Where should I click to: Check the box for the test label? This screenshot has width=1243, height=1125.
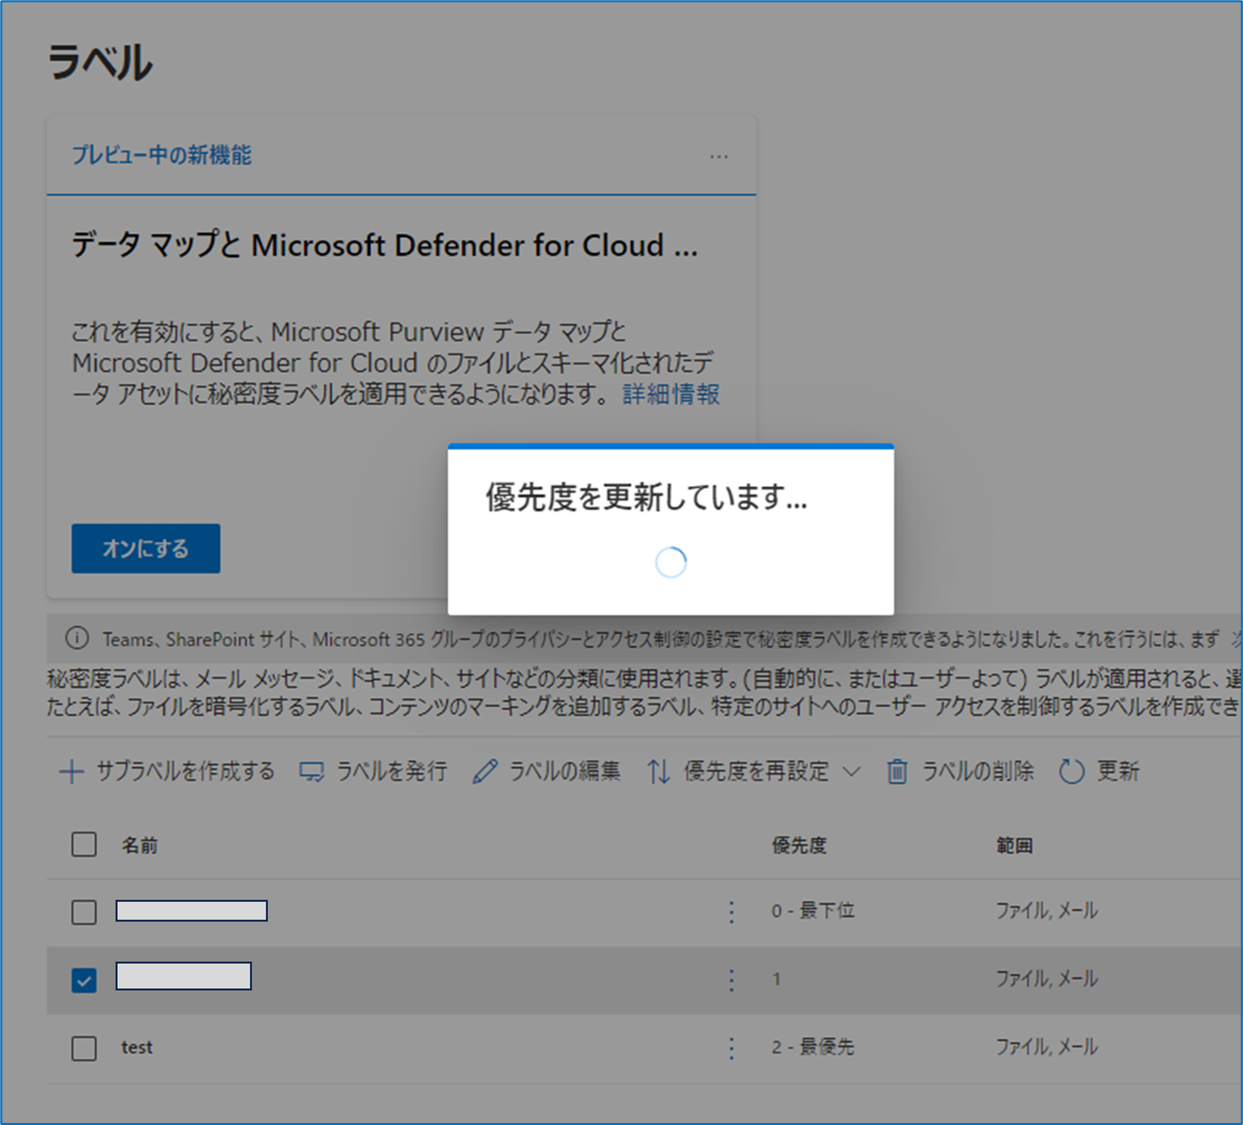coord(84,1048)
